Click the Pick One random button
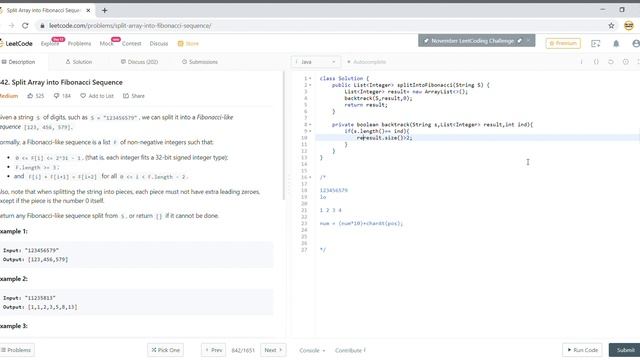 [165, 350]
